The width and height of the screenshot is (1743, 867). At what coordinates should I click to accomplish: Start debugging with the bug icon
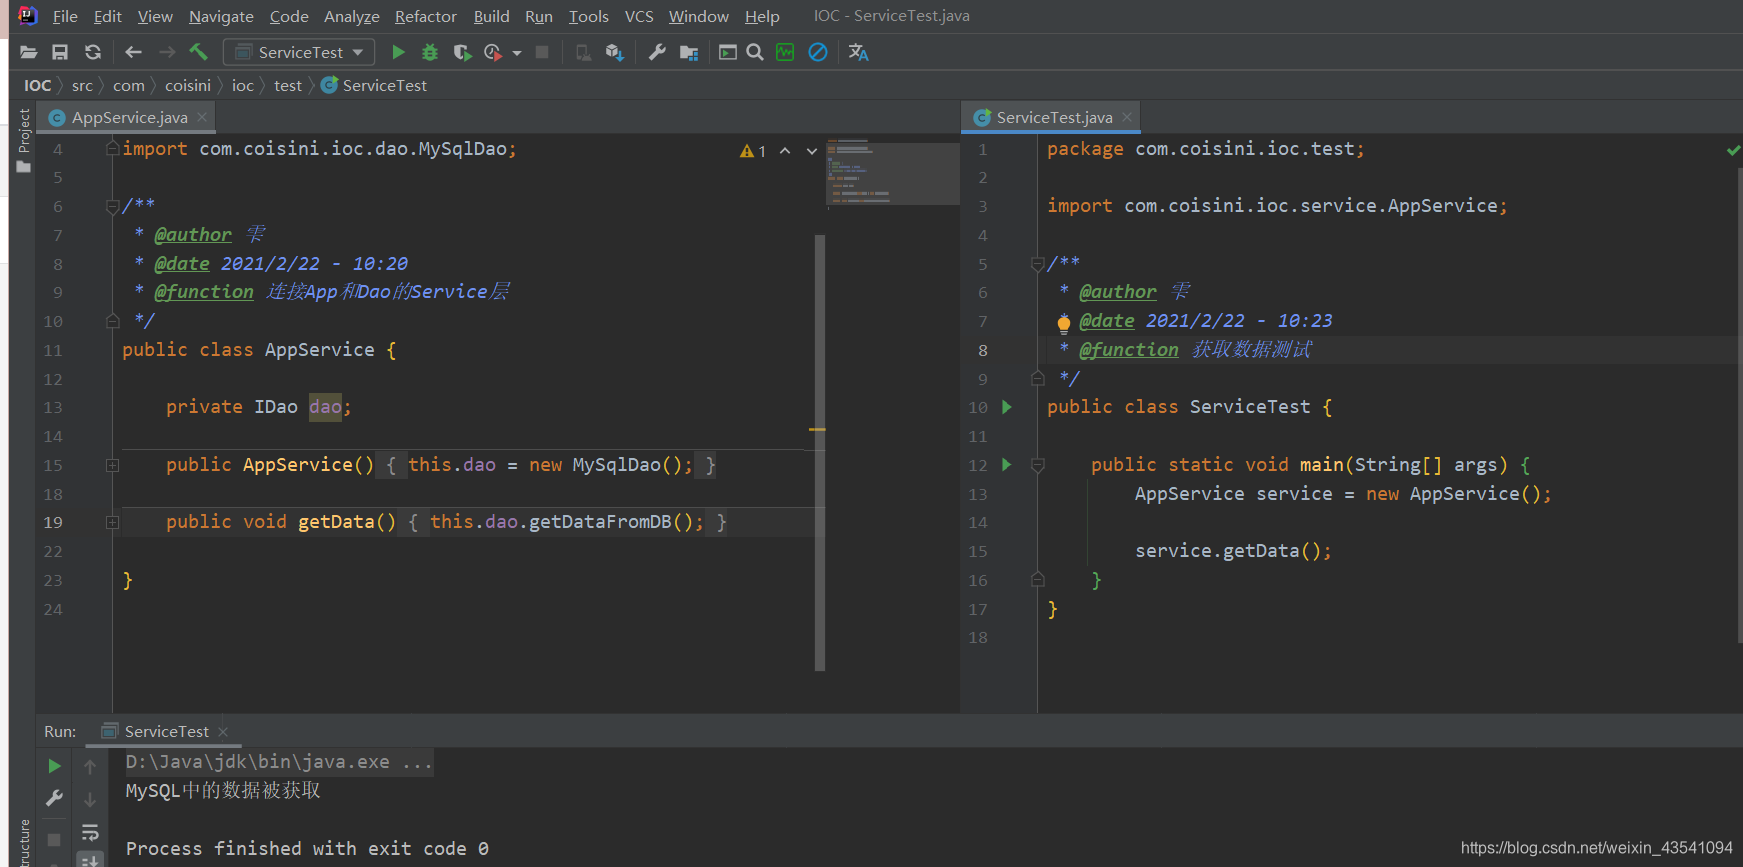pos(430,52)
